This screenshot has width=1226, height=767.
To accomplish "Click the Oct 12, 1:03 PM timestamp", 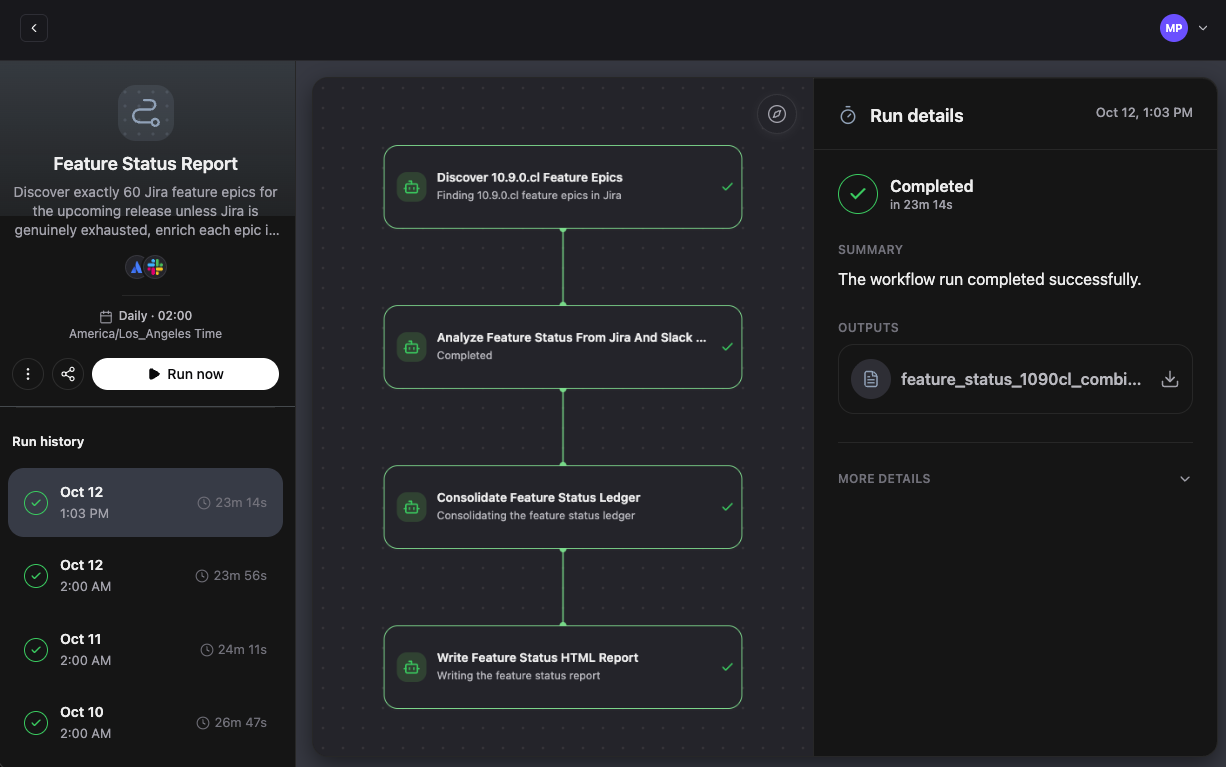I will (1144, 113).
